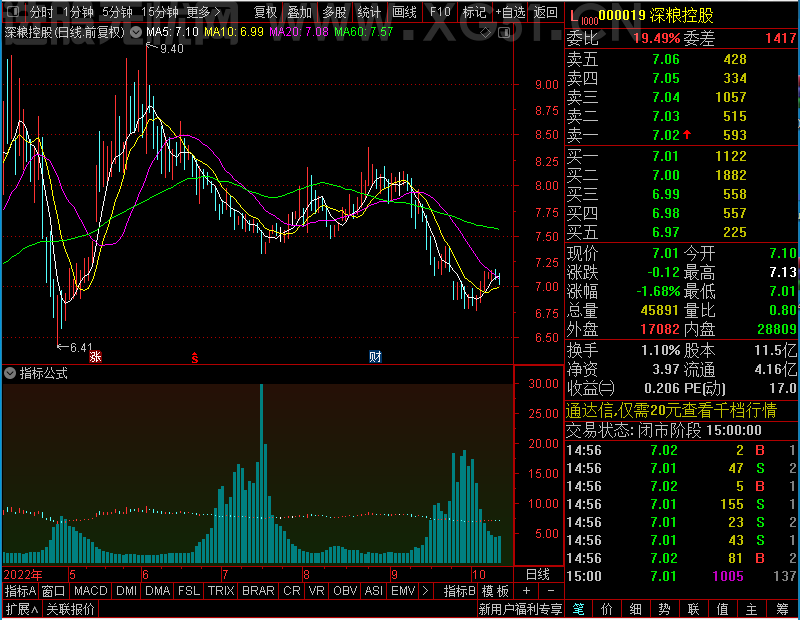Click the stock name 000019 深粮控股

click(656, 16)
